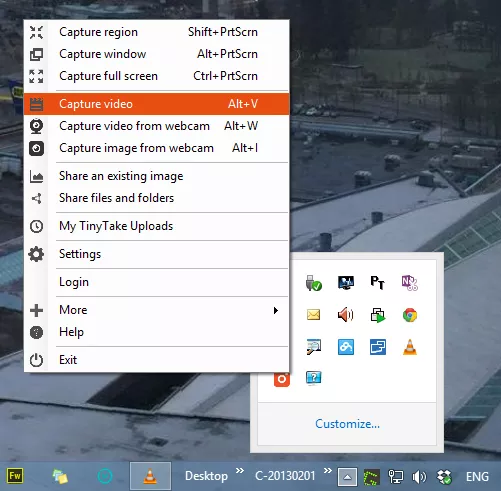Expand the Desktop toolbar chevron
The height and width of the screenshot is (491, 501).
point(240,471)
